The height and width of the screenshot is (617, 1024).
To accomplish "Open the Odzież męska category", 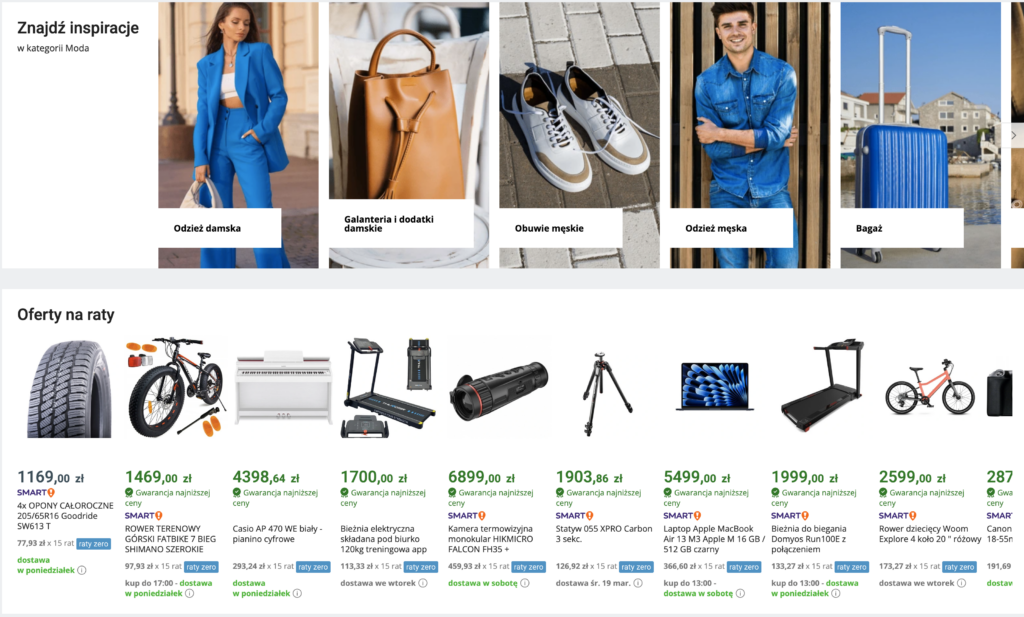I will tap(750, 135).
